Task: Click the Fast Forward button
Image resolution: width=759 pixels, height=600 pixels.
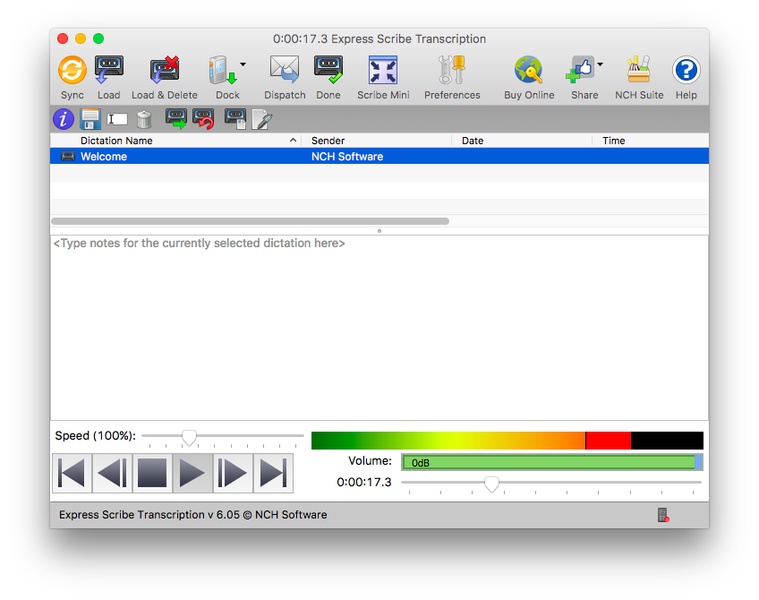Action: coord(233,473)
